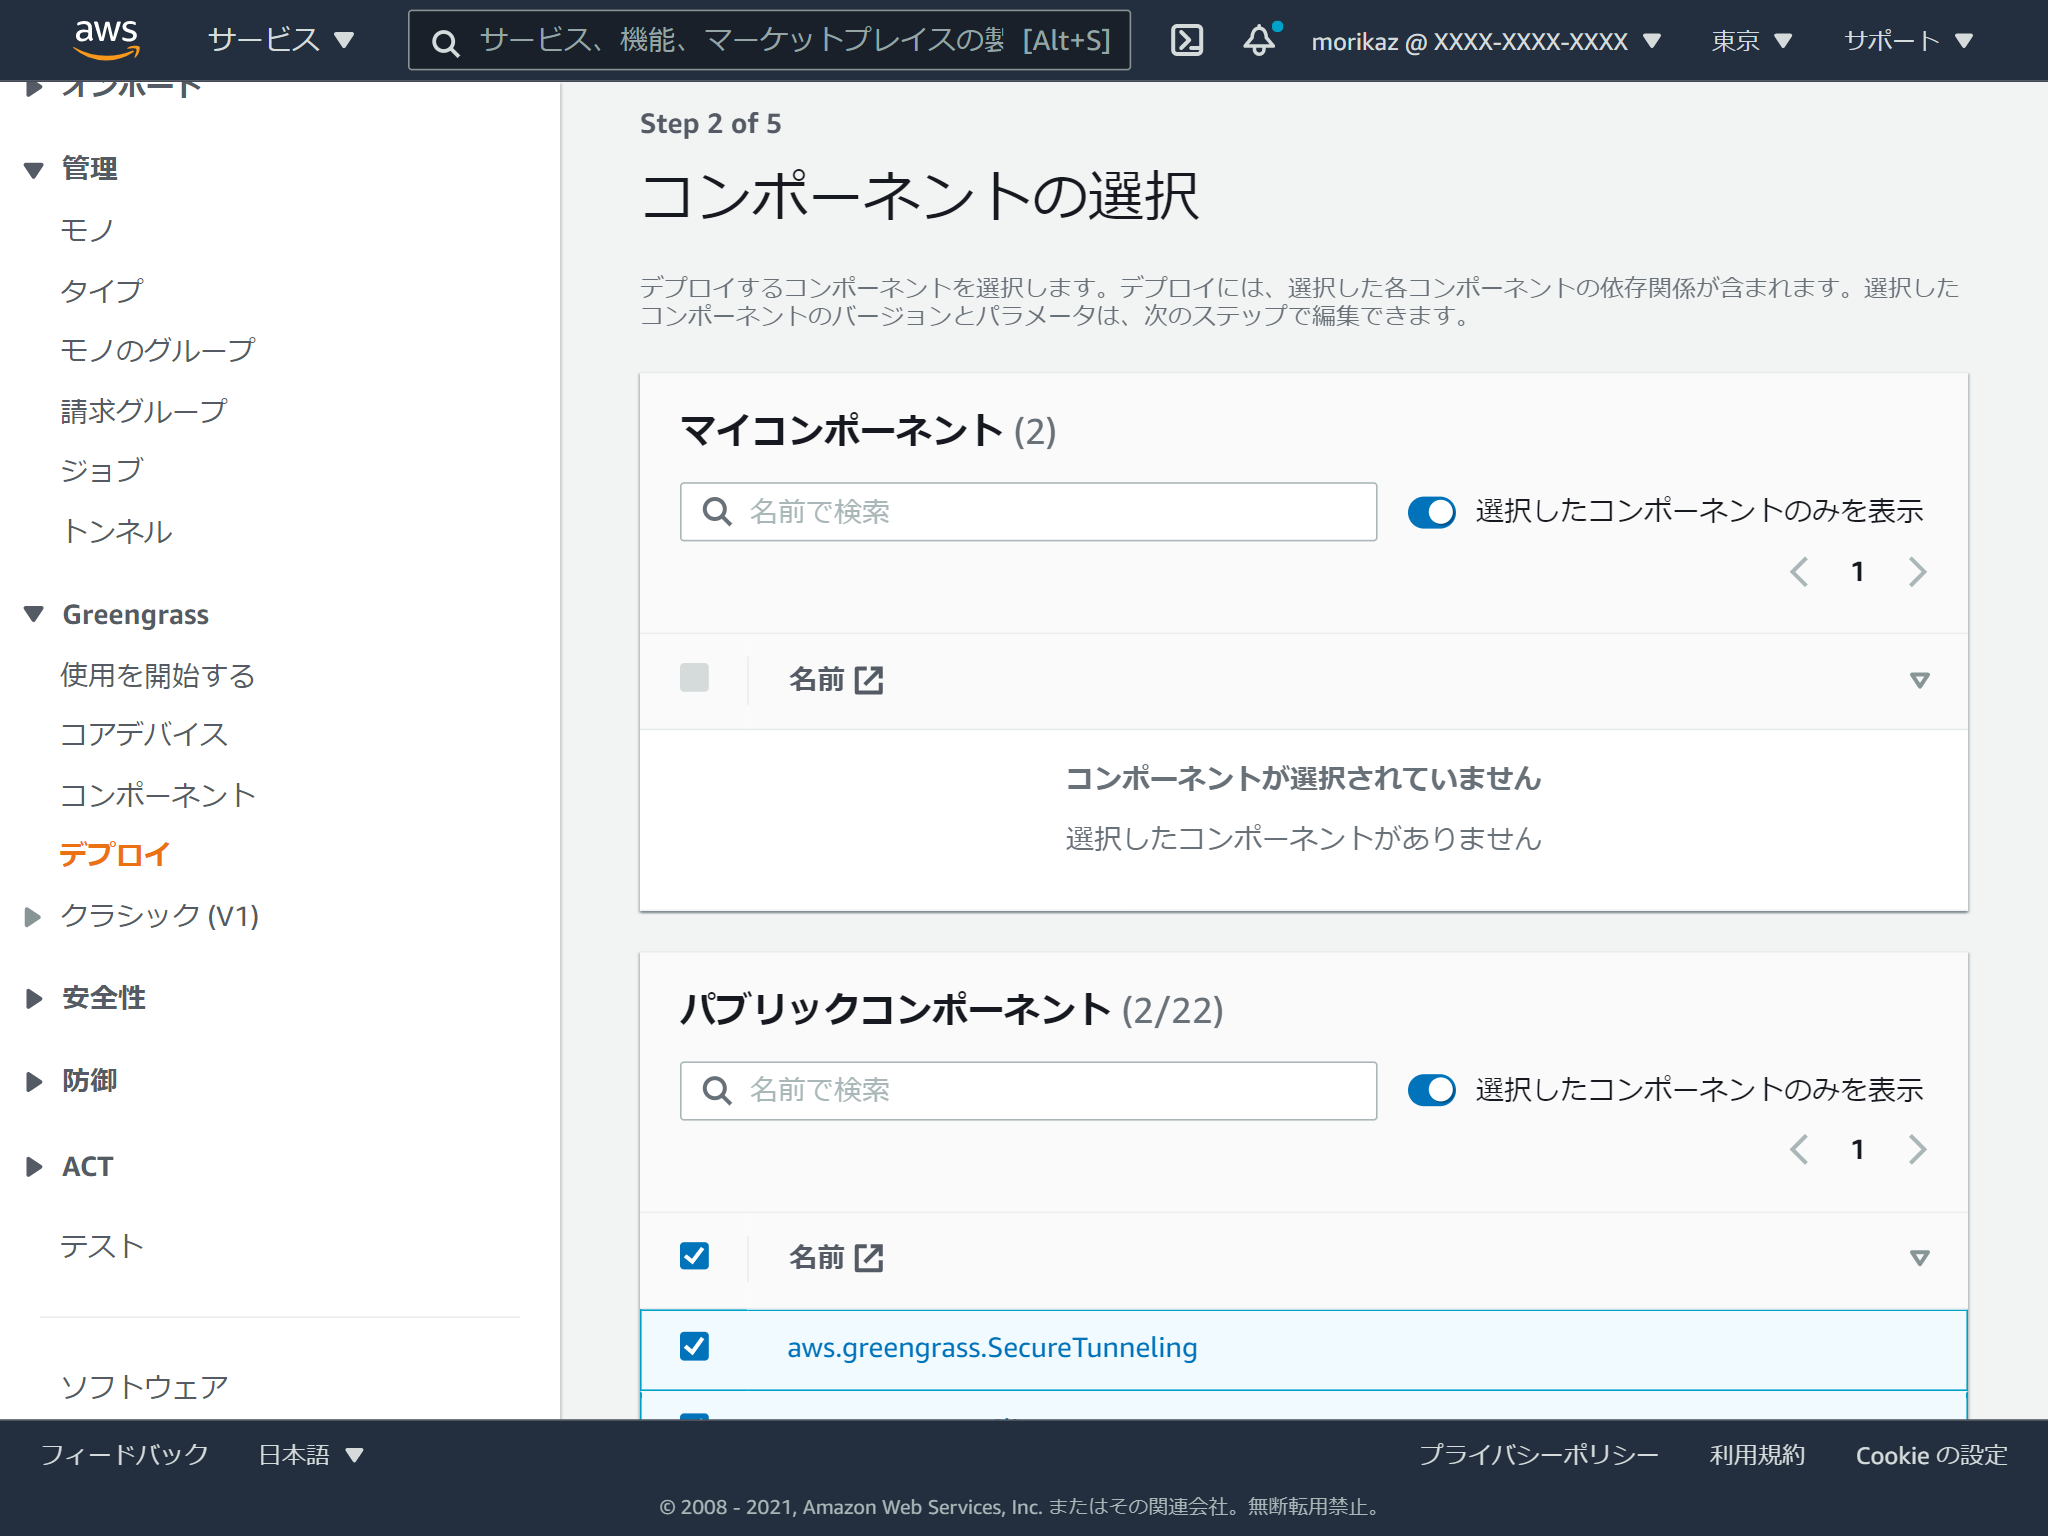Click the external link icon in パブリックコンポーネント table header
This screenshot has height=1536, width=2048.
point(869,1258)
